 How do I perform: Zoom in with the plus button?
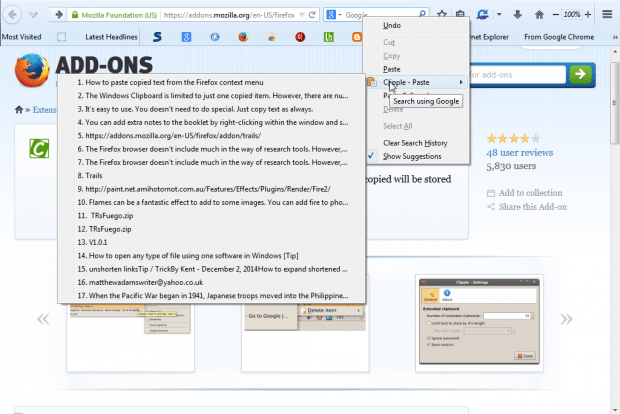588,15
